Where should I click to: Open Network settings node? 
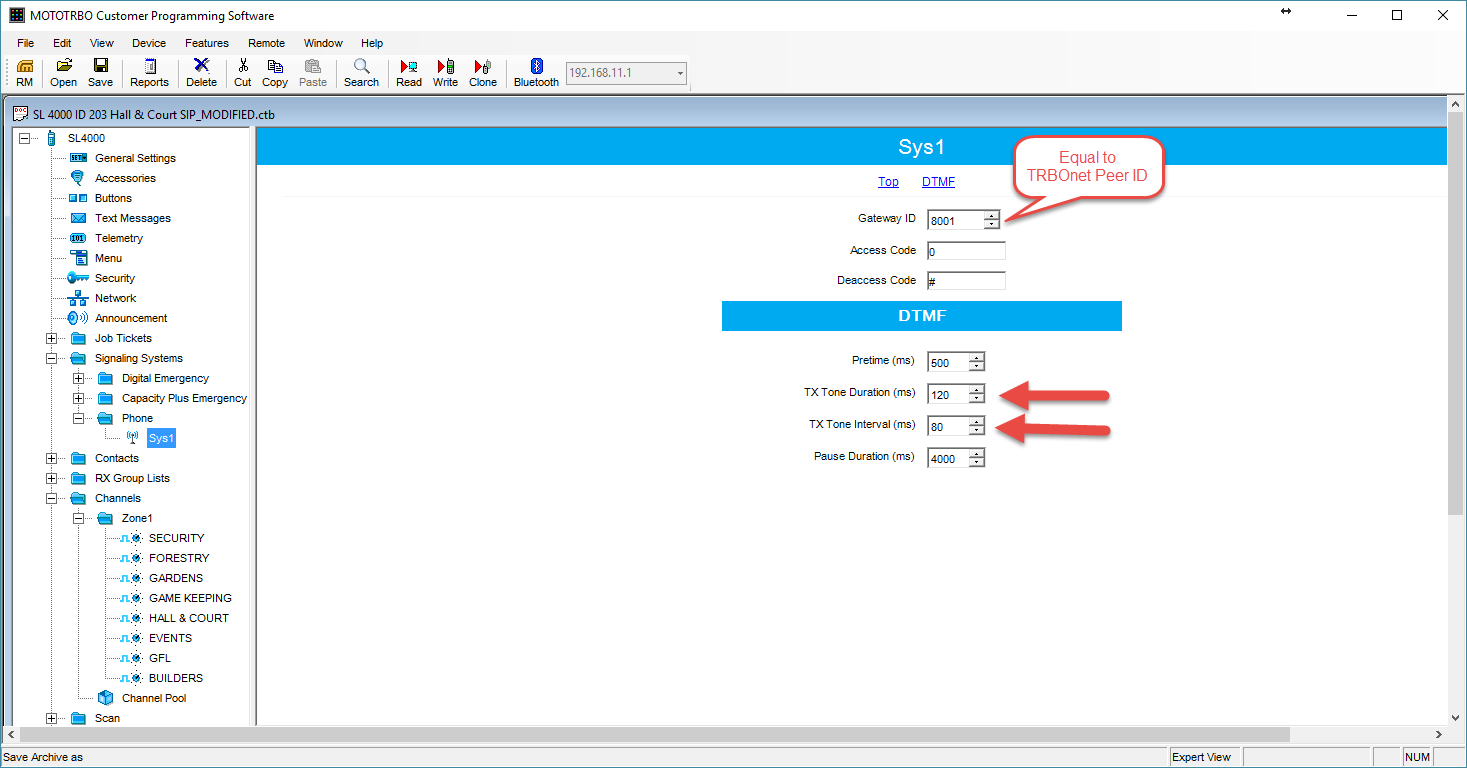click(x=115, y=298)
